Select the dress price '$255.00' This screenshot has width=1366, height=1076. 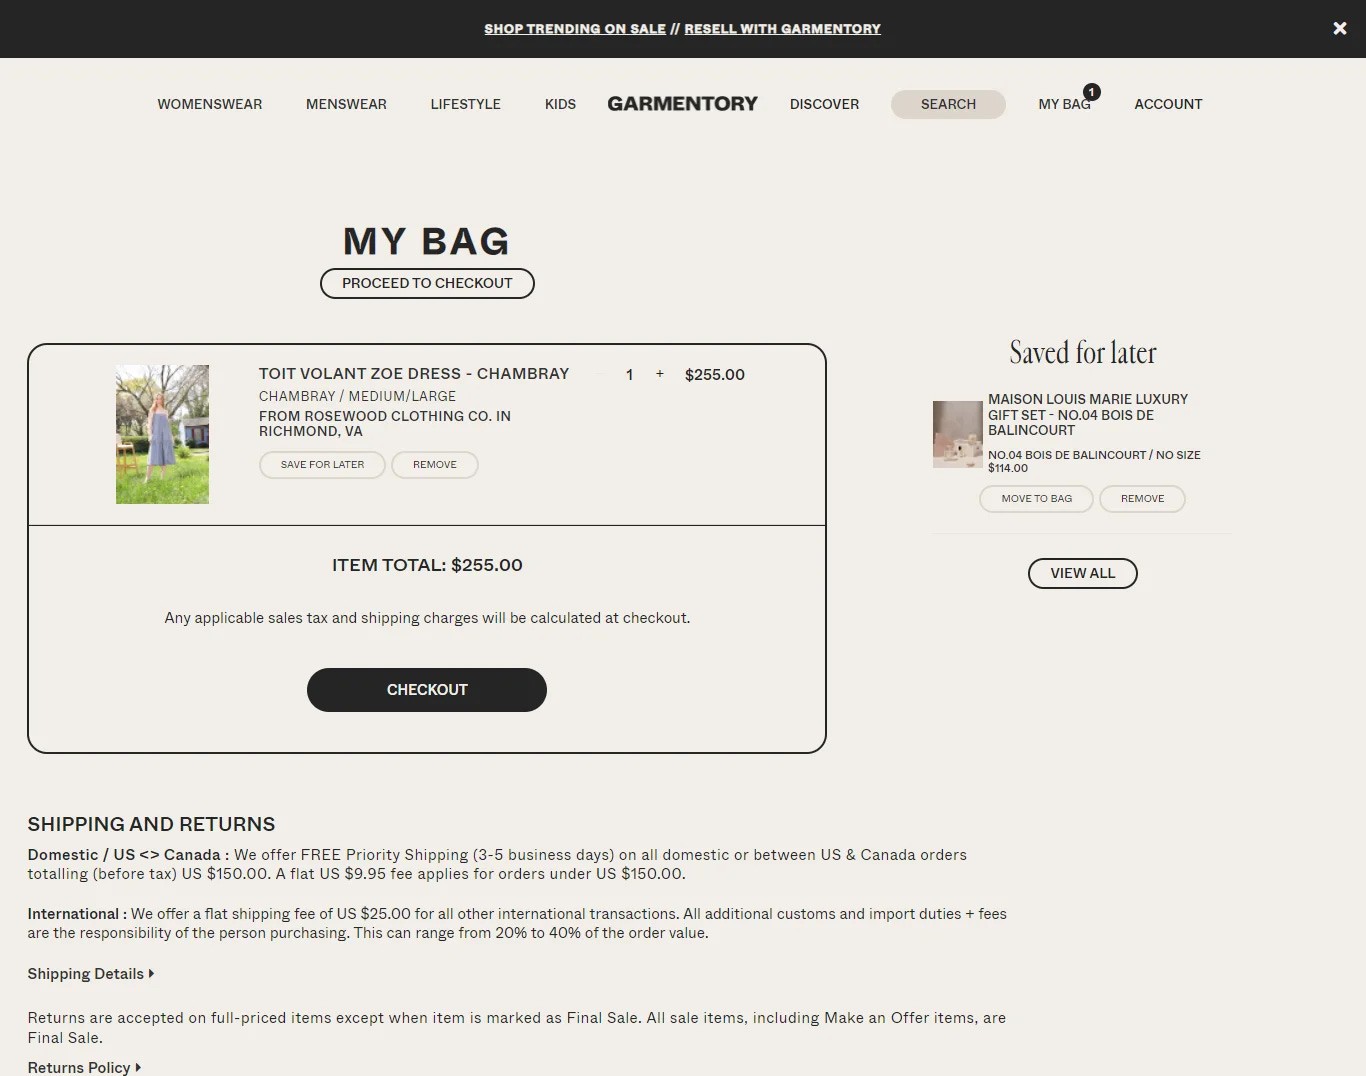(x=715, y=375)
